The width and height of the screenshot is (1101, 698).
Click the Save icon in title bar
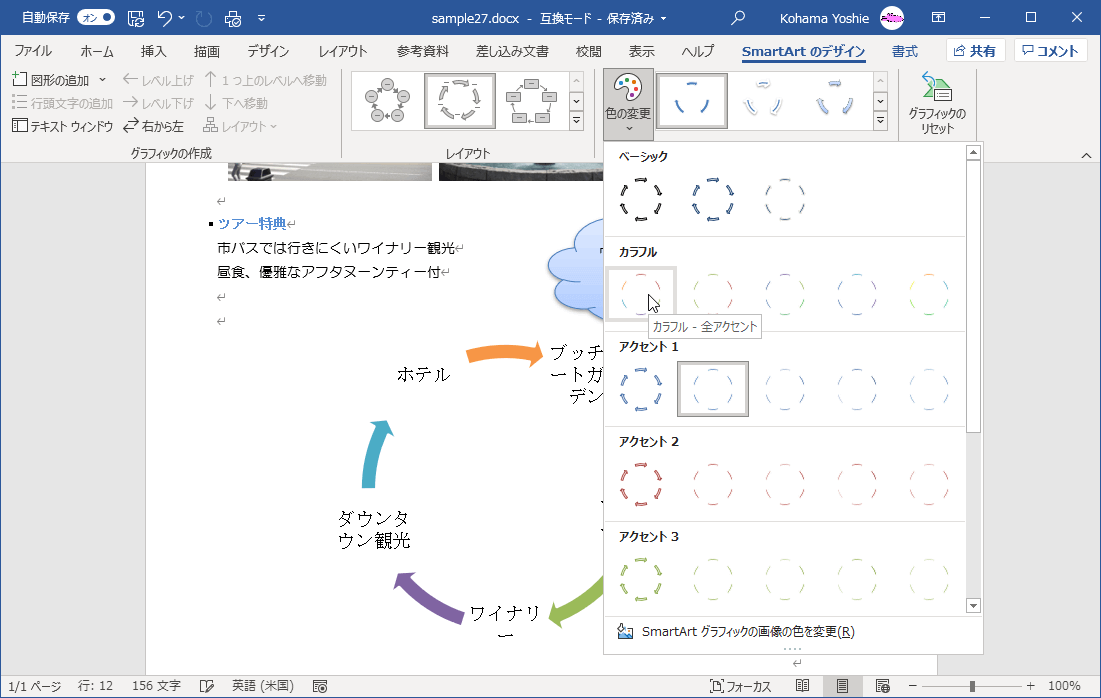pos(136,18)
